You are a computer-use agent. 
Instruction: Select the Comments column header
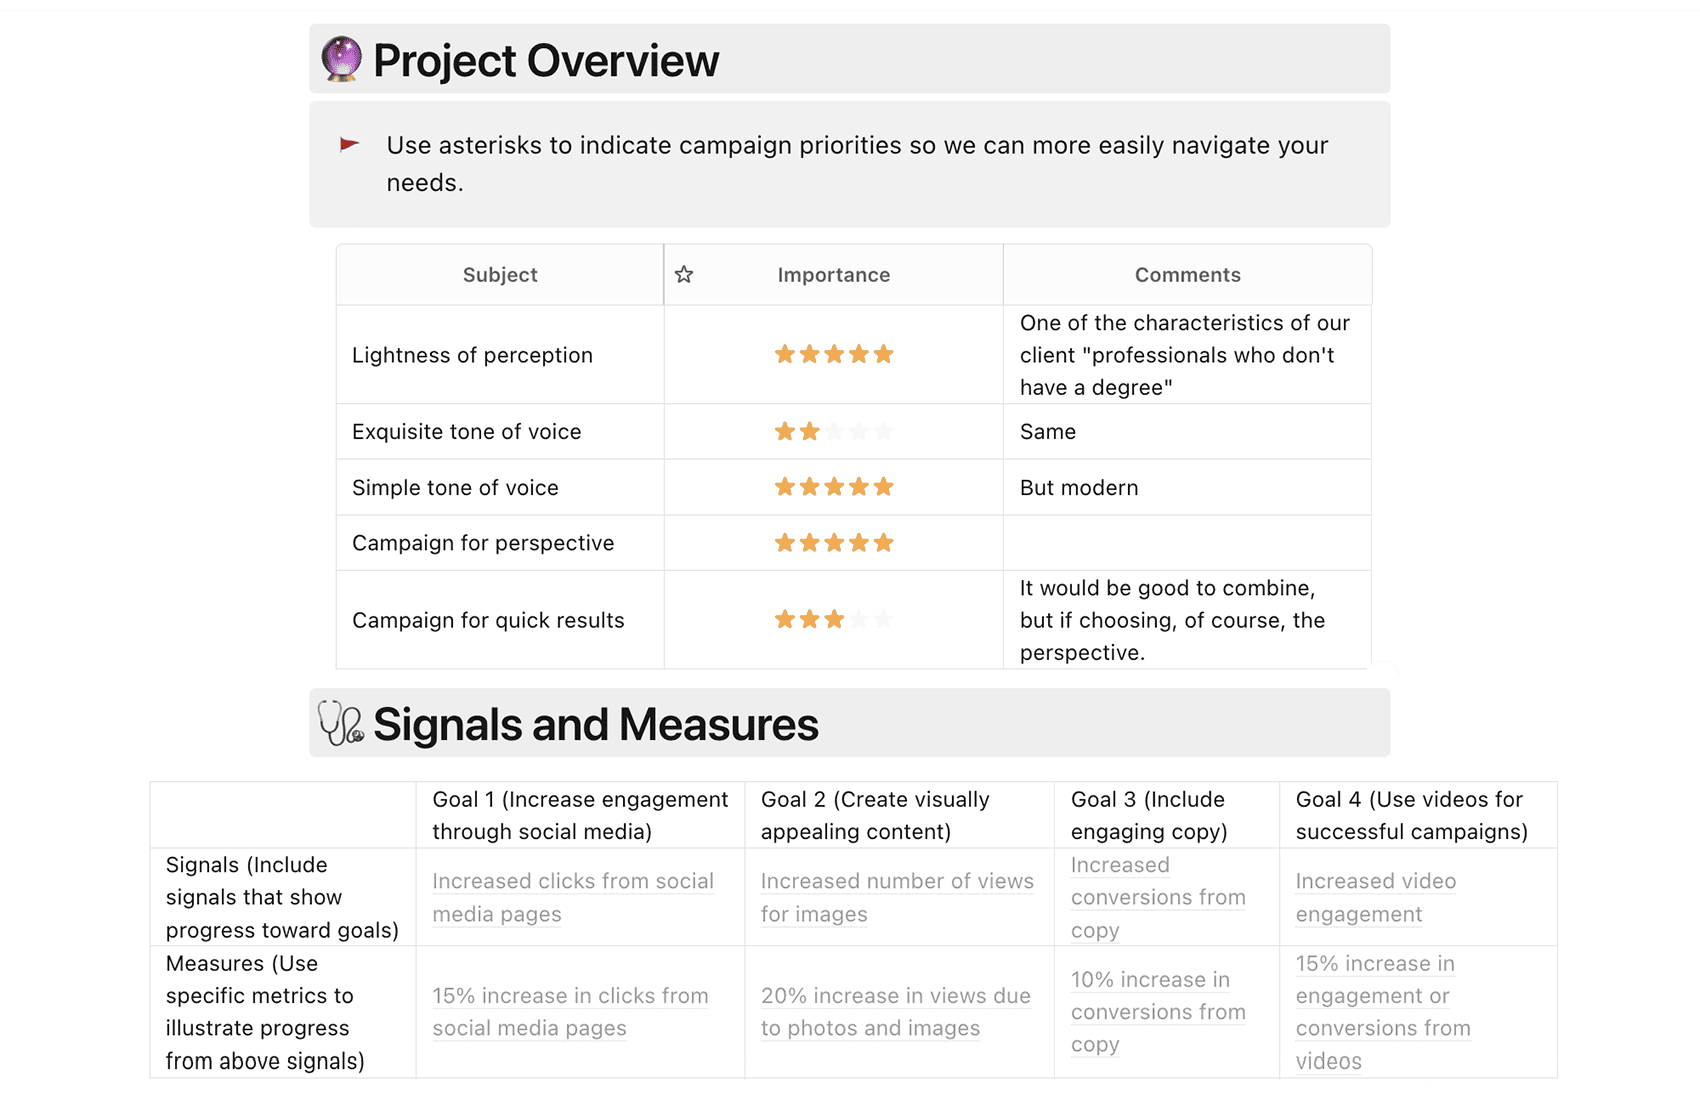coord(1187,274)
